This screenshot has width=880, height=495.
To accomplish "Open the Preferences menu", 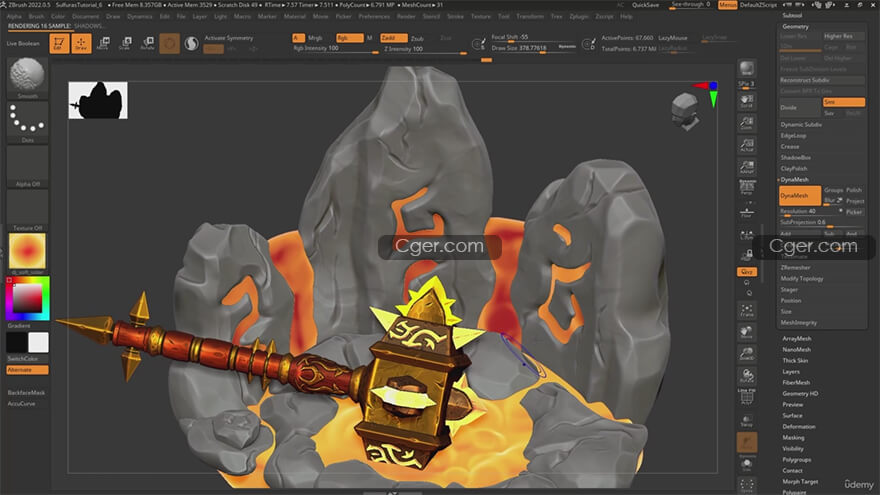I will coord(374,16).
